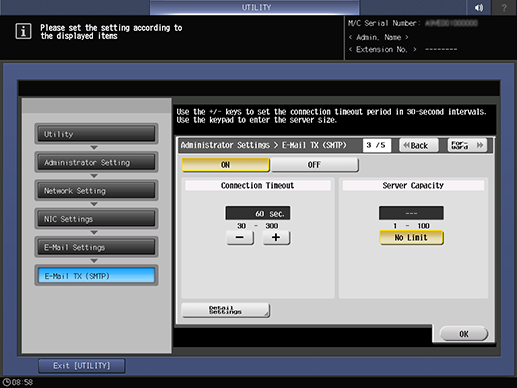517x388 pixels.
Task: Click Exit [UTILITY] button
Action: point(82,366)
